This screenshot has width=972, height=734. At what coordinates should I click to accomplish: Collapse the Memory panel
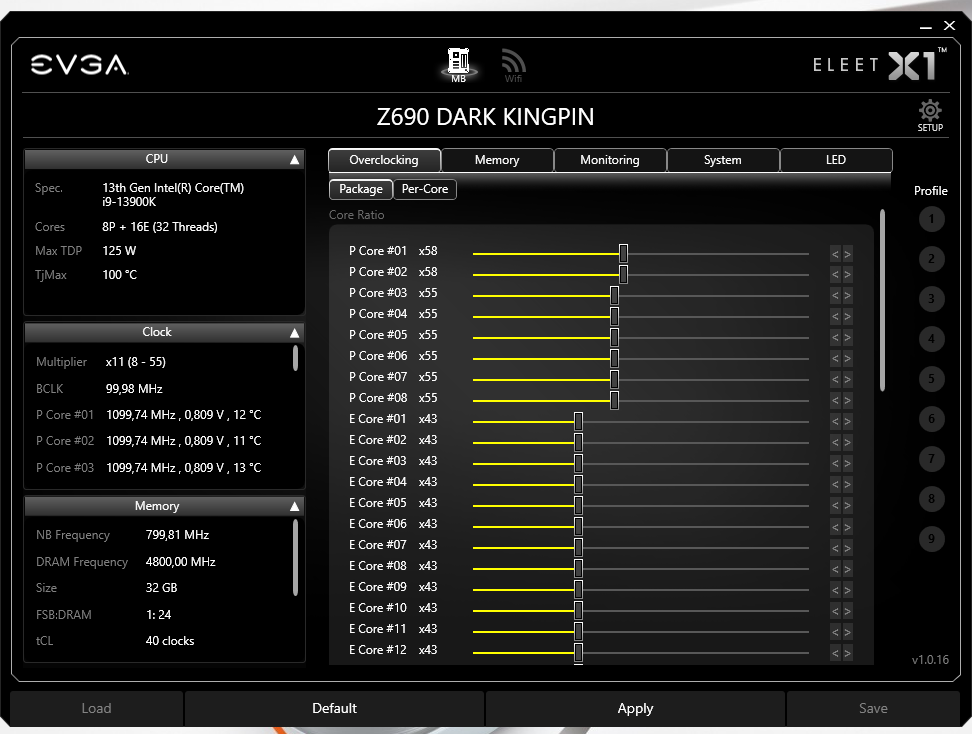tap(293, 505)
